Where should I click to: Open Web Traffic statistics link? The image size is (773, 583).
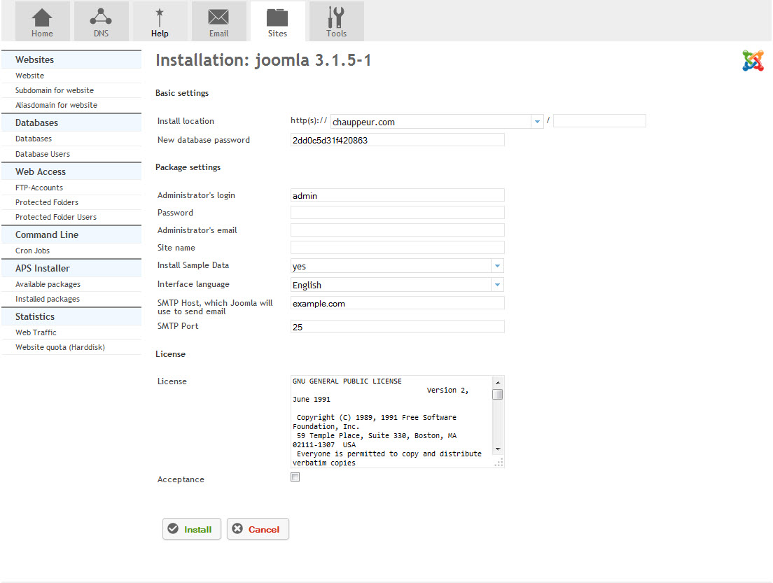pyautogui.click(x=35, y=333)
